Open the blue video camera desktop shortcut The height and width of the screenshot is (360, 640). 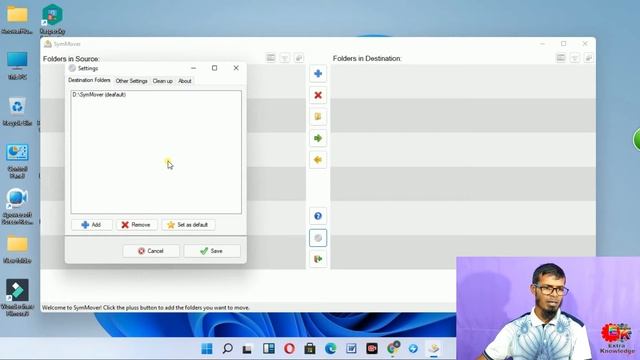(x=17, y=207)
